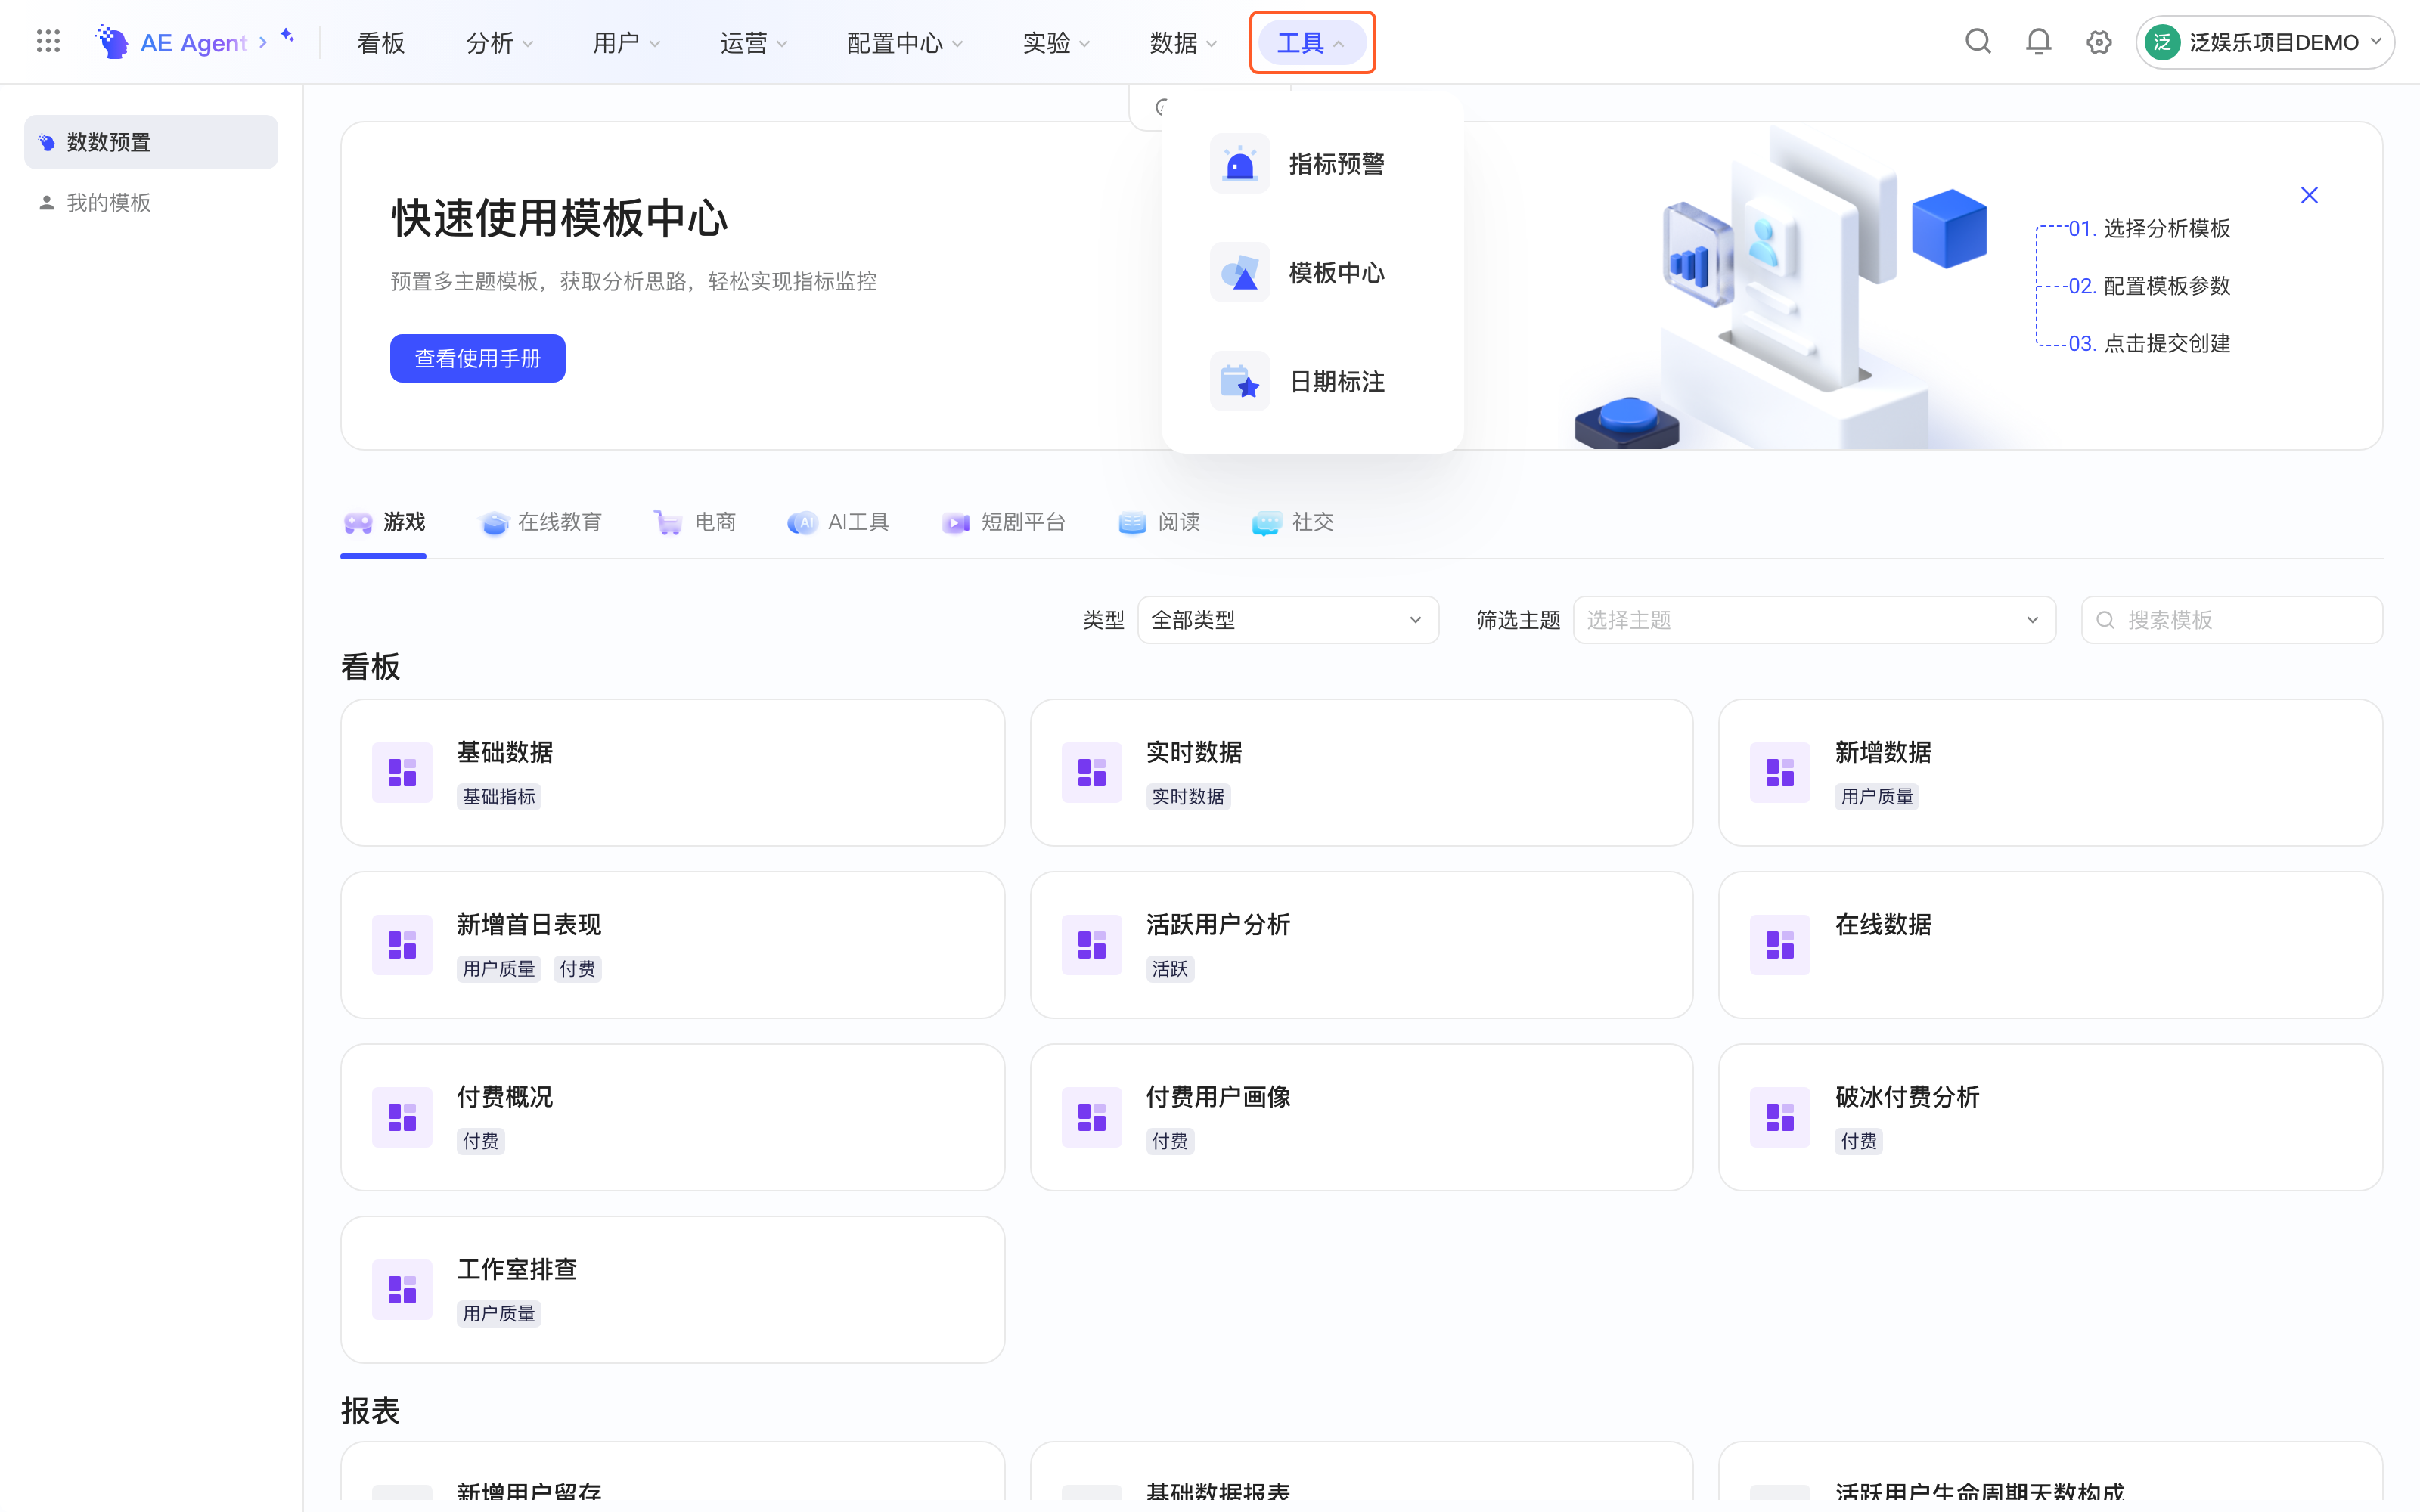Screen dimensions: 2420x1512
Task: Select 我的模板 in the sidebar
Action: coord(151,202)
